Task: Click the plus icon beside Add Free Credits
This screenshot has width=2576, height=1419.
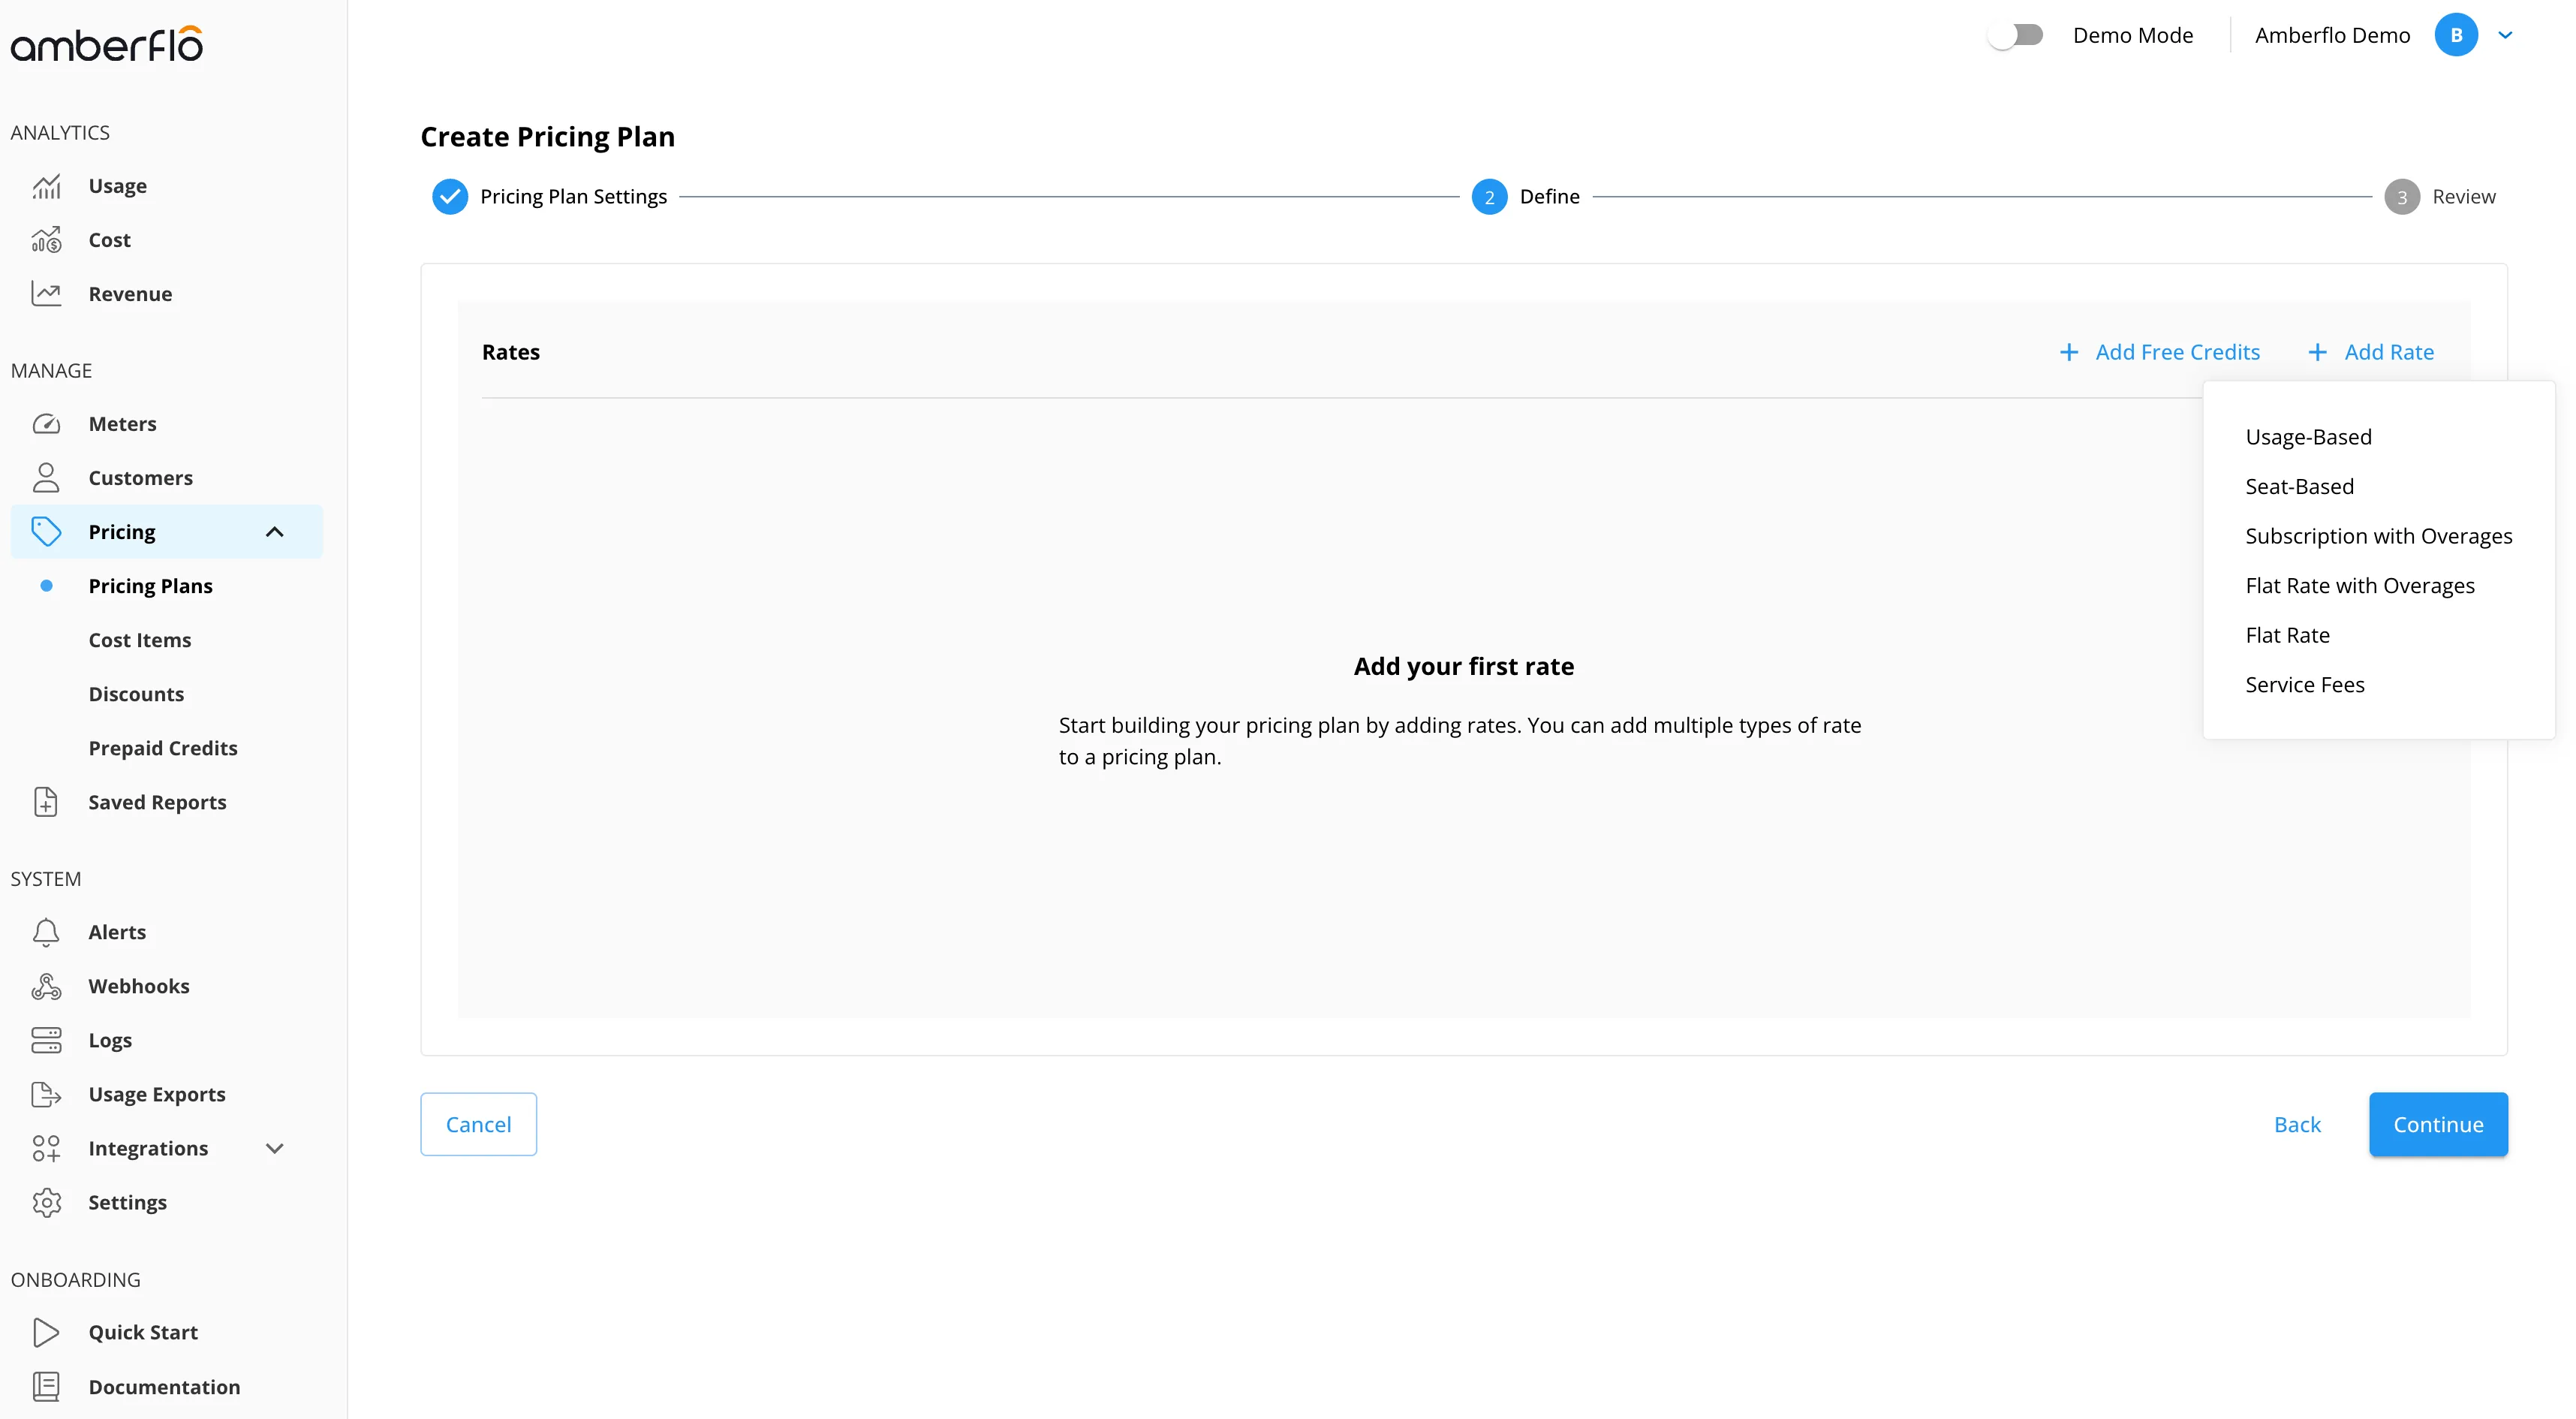Action: (x=2069, y=352)
